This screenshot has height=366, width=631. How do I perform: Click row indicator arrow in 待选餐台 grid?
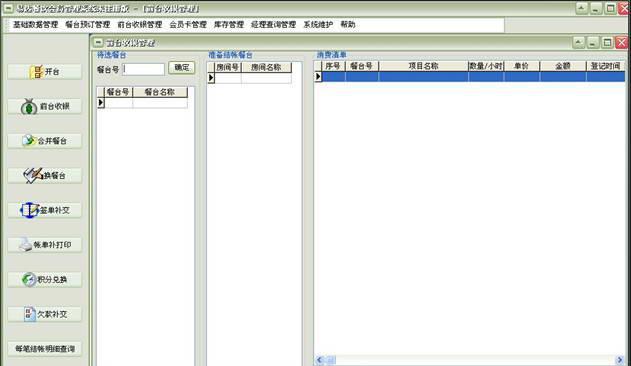[x=101, y=103]
